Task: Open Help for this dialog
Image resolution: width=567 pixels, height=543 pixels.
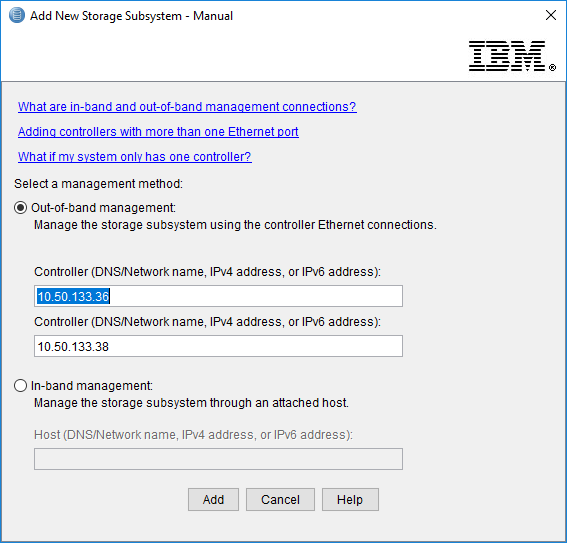Action: tap(350, 500)
